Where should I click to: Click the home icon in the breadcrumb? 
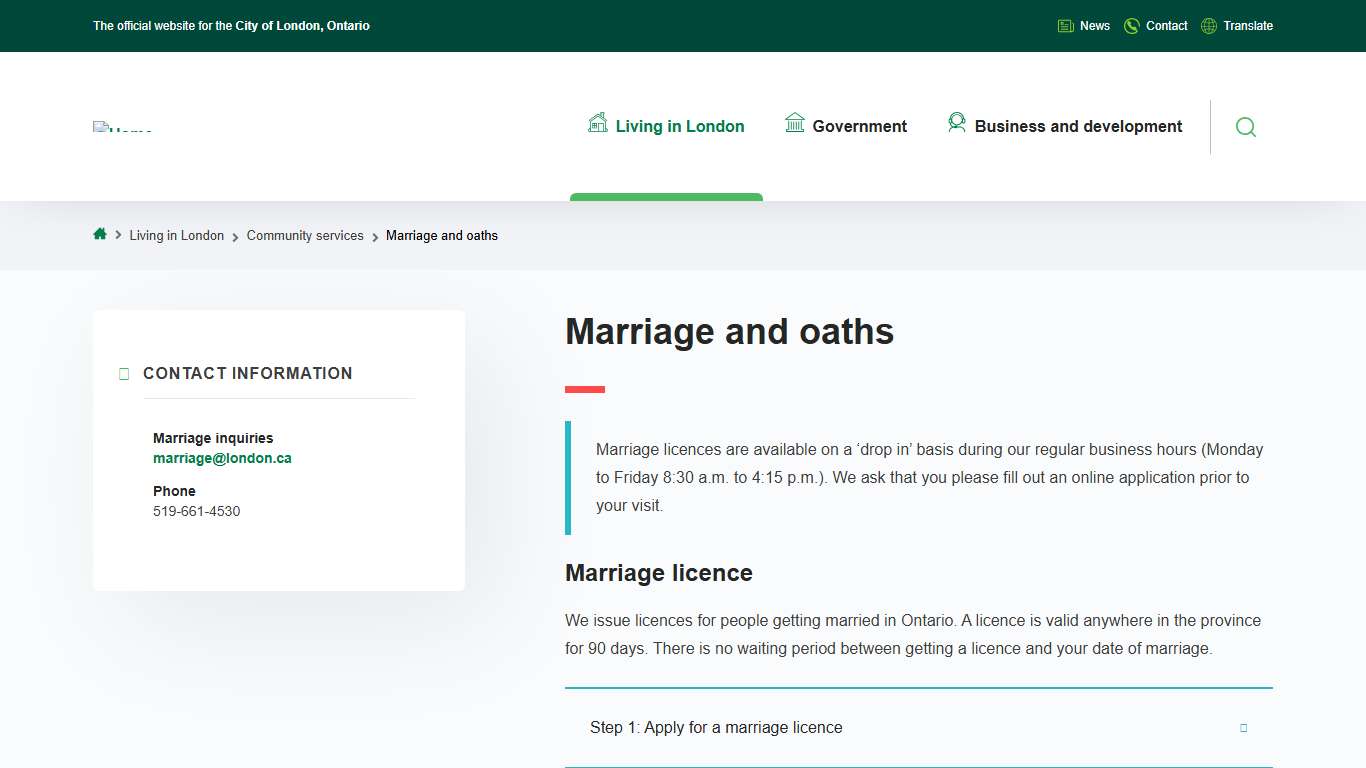click(x=100, y=234)
